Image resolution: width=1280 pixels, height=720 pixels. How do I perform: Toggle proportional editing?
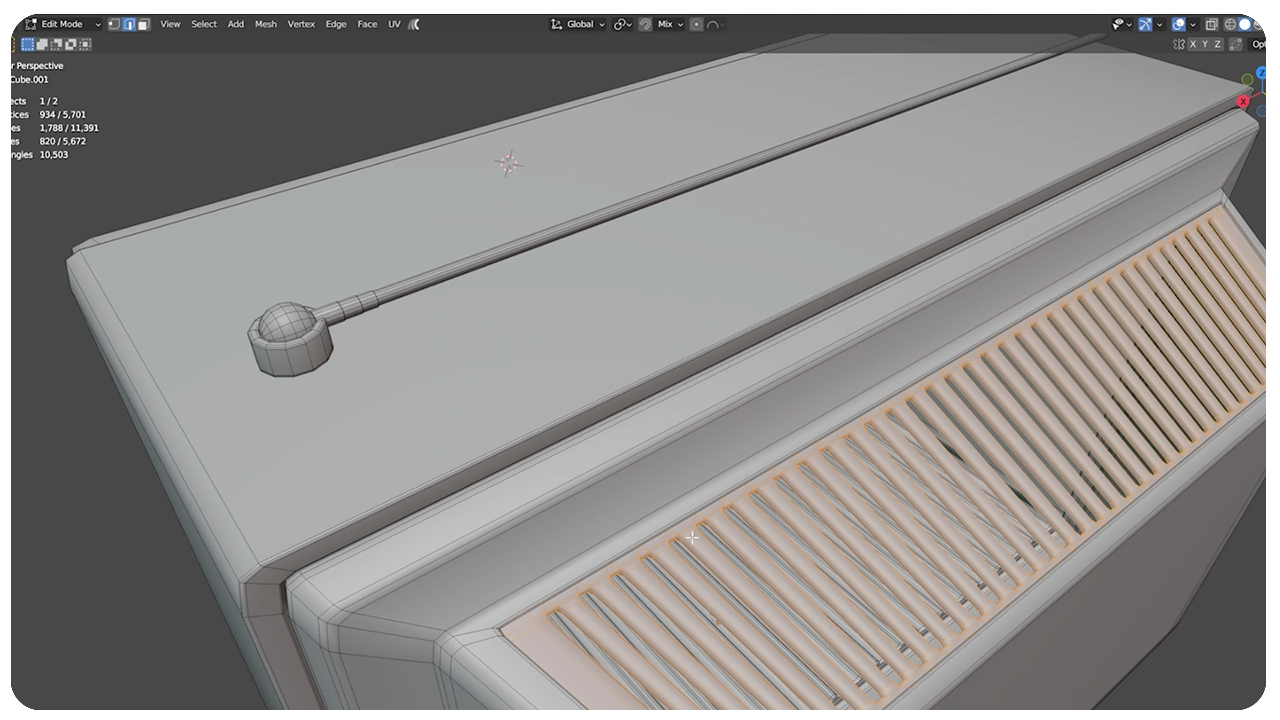[697, 24]
